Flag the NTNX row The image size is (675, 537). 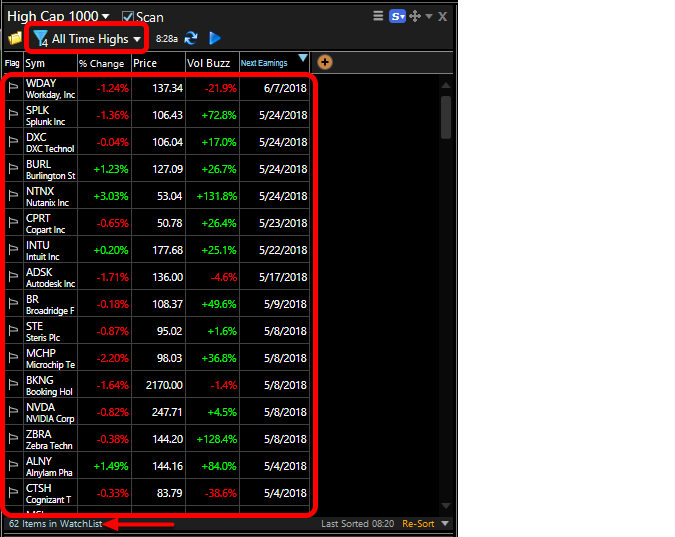click(x=13, y=196)
